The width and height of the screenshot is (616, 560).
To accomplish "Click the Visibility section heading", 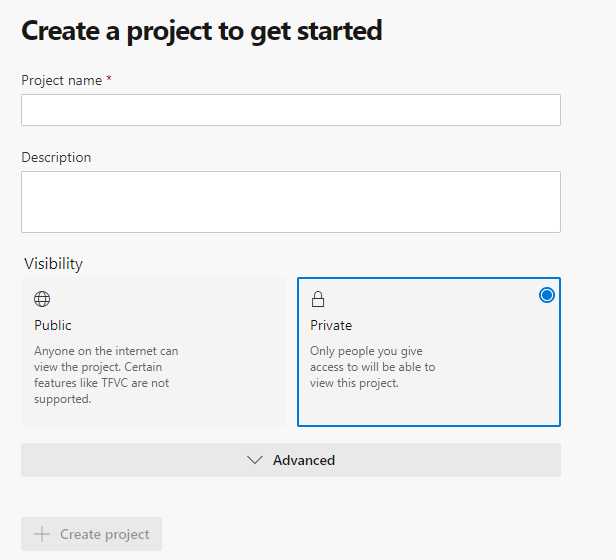I will point(53,264).
